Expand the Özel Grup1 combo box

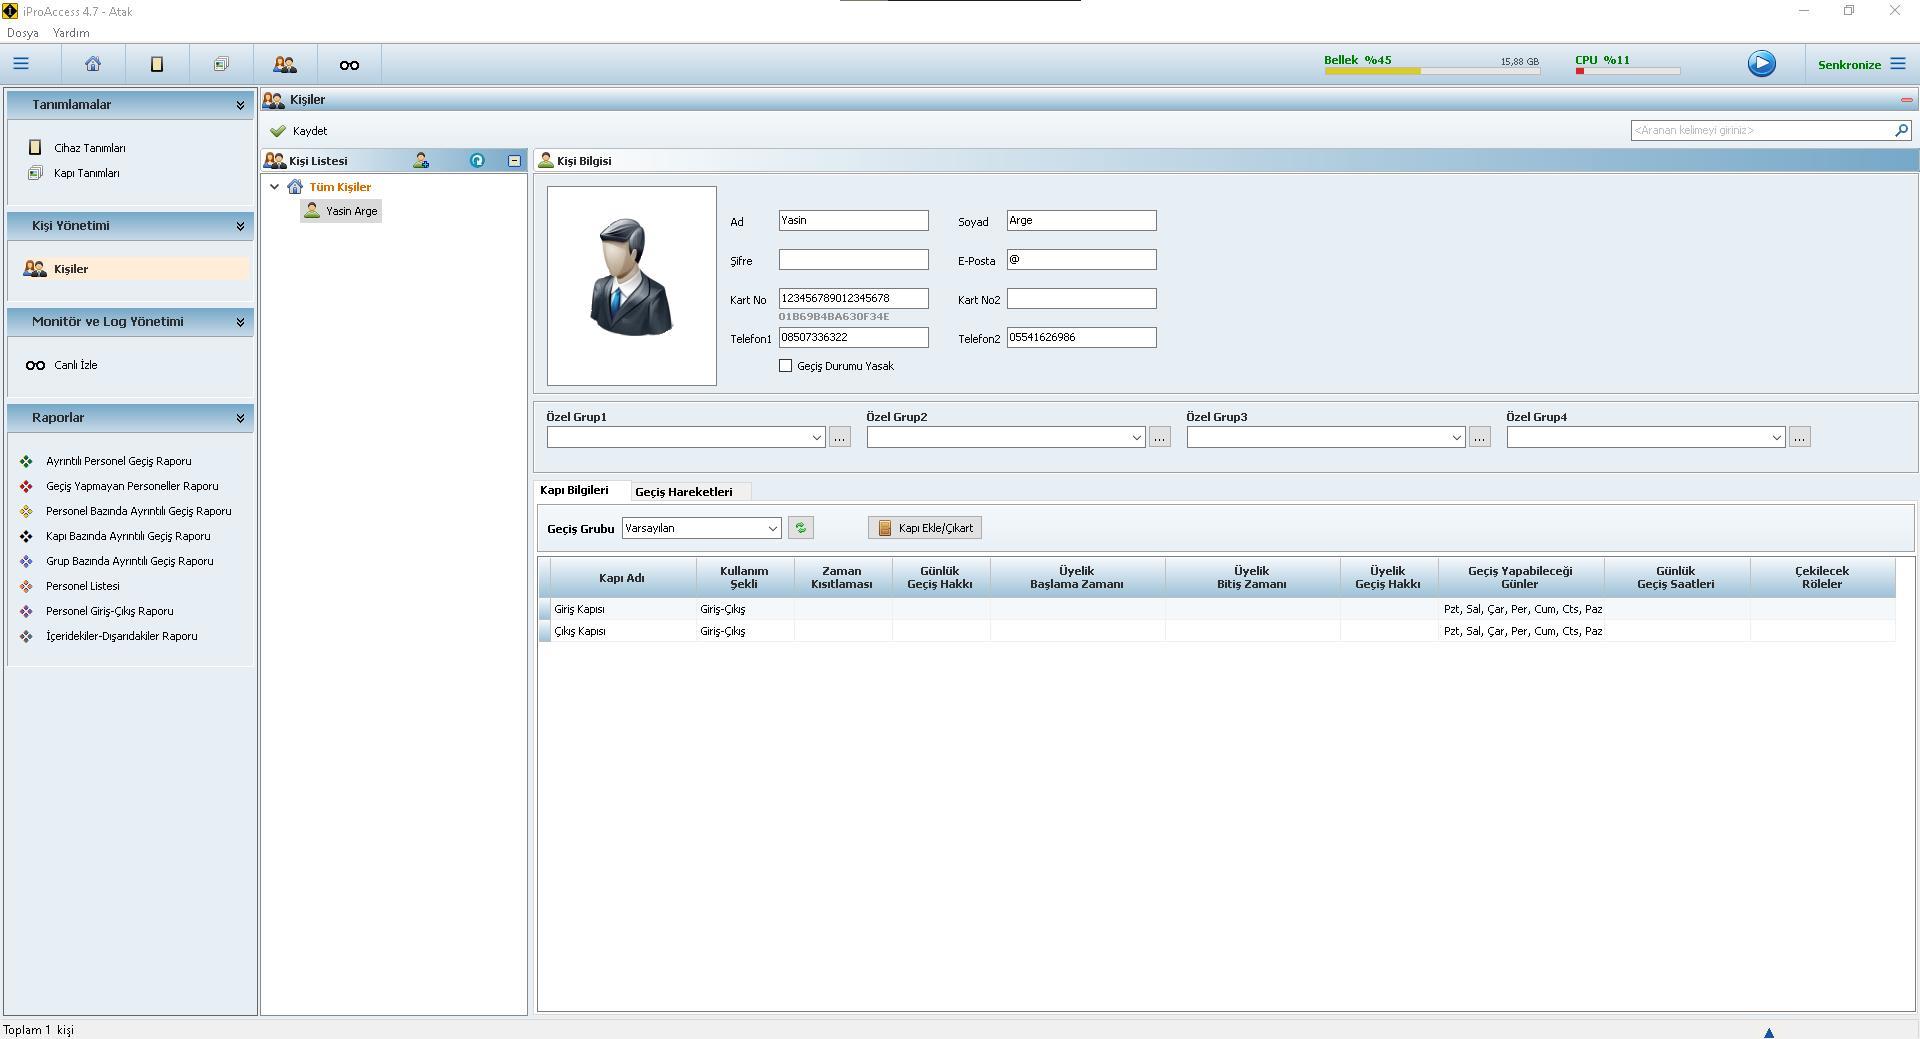[x=816, y=437]
